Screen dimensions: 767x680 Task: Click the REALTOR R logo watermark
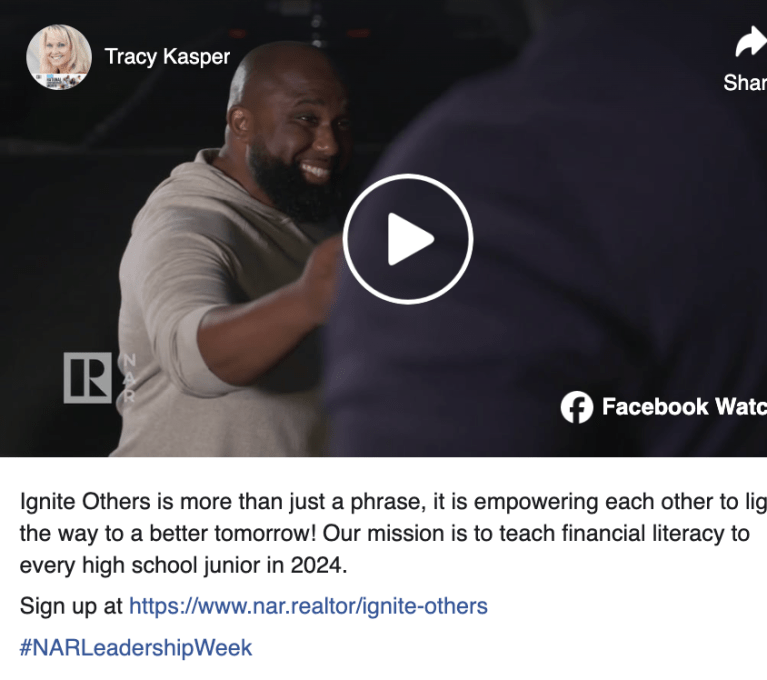(88, 378)
